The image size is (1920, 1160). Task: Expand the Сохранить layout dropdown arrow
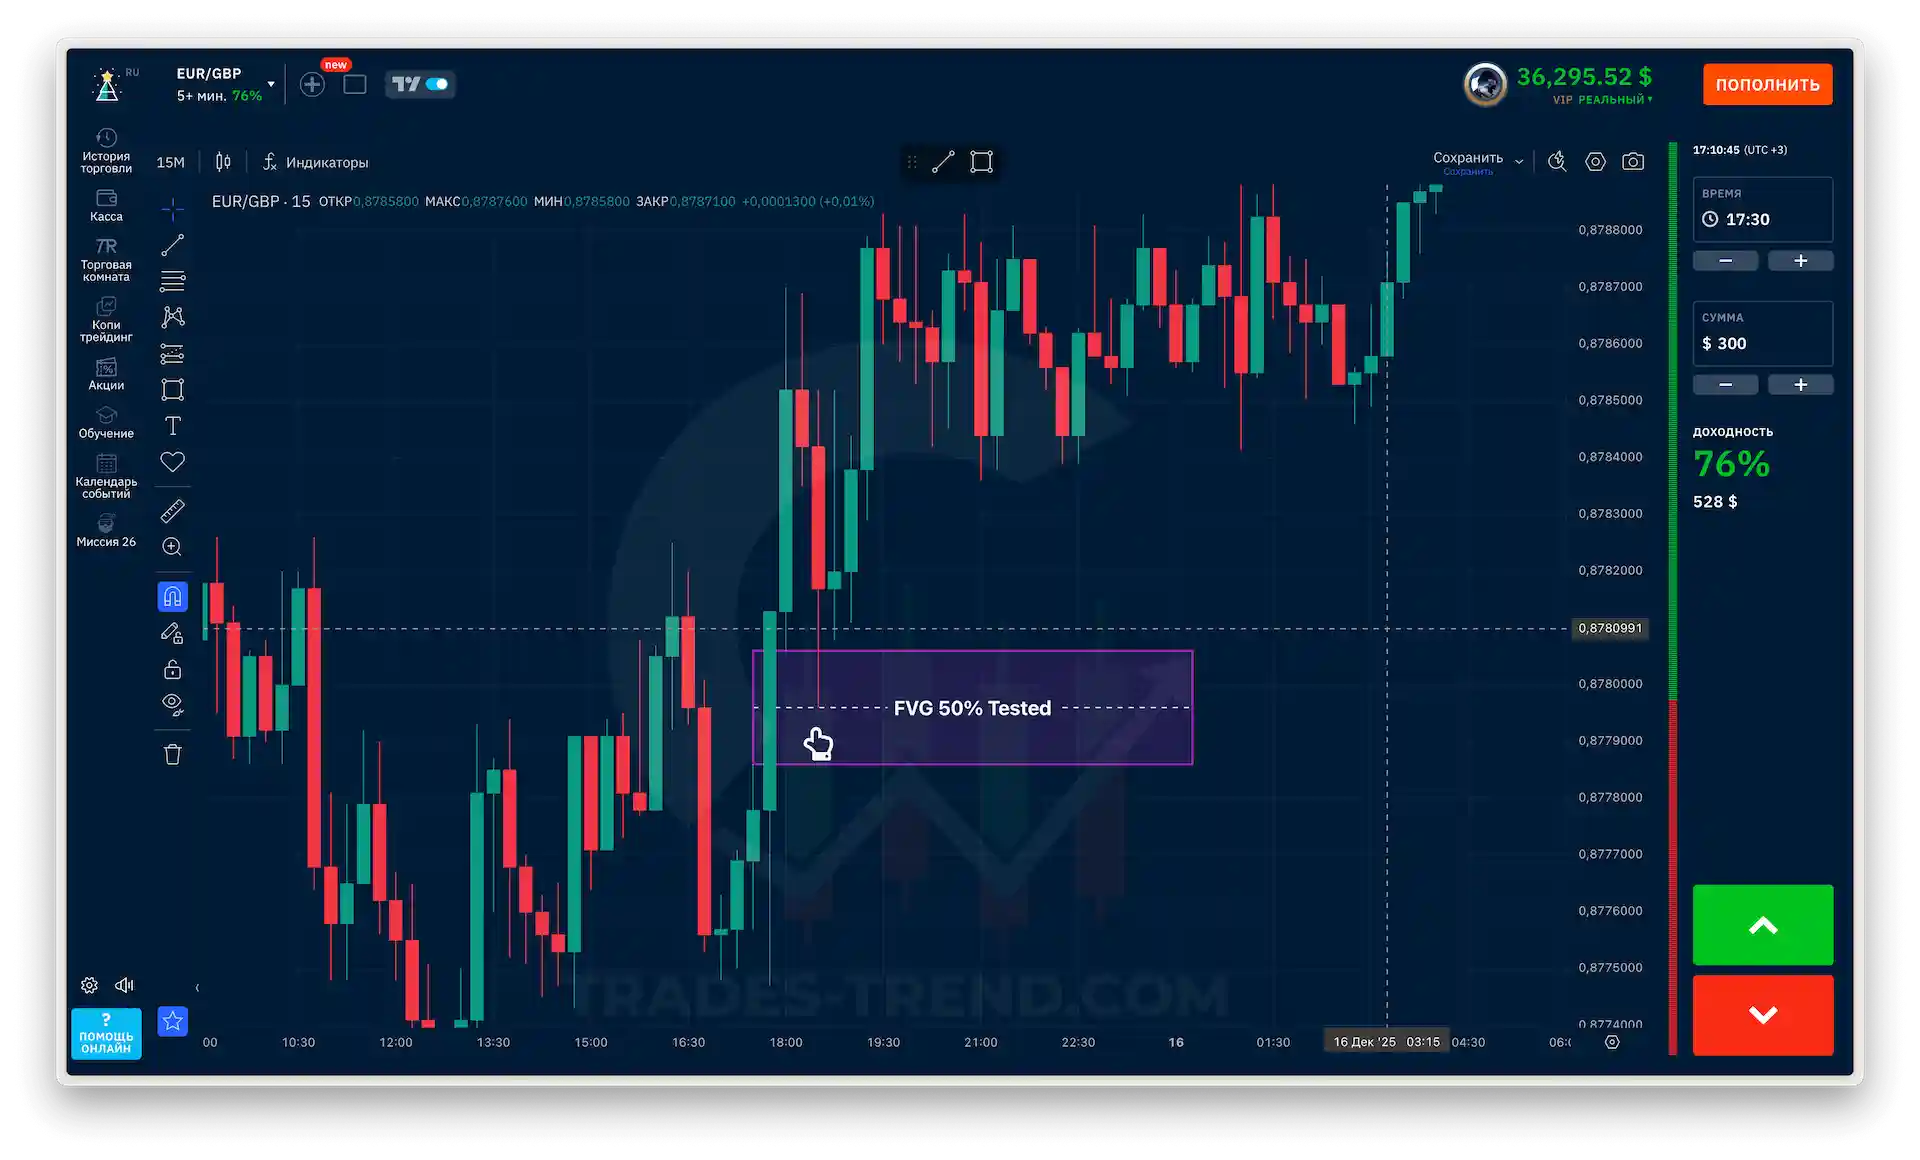click(x=1519, y=161)
